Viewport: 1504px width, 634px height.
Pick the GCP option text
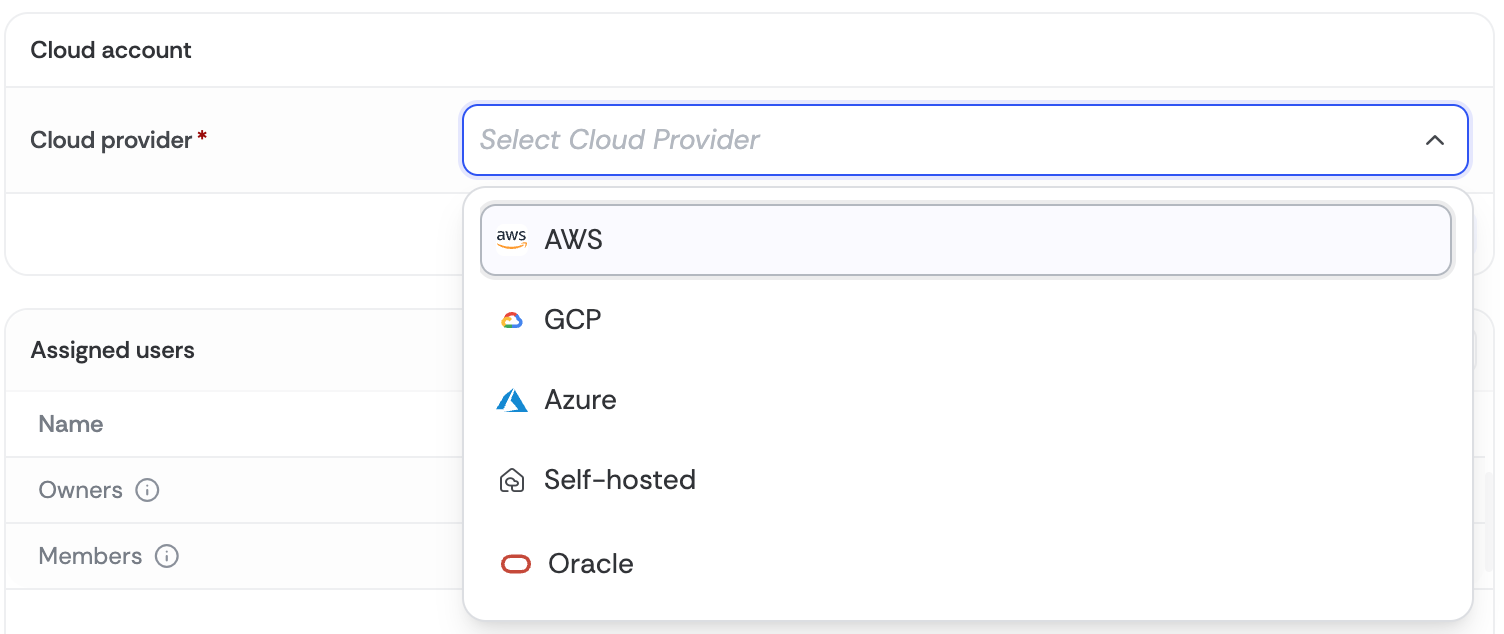(x=573, y=320)
